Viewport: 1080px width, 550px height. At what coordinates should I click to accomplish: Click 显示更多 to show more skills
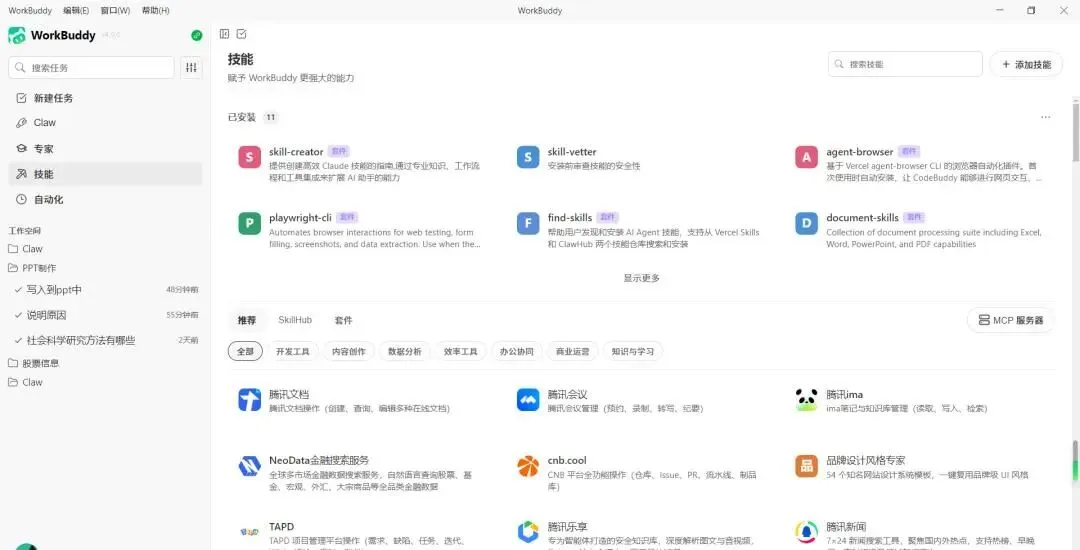coord(641,278)
